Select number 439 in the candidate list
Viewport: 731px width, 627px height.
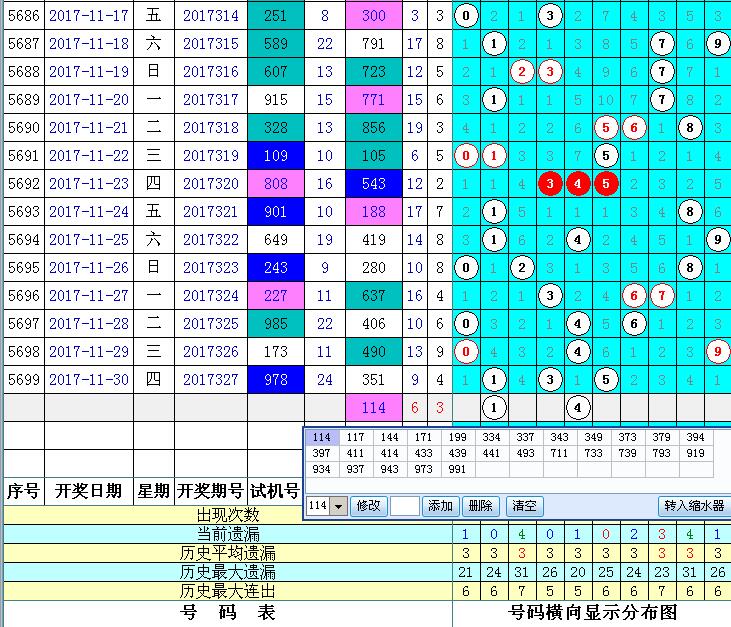458,453
